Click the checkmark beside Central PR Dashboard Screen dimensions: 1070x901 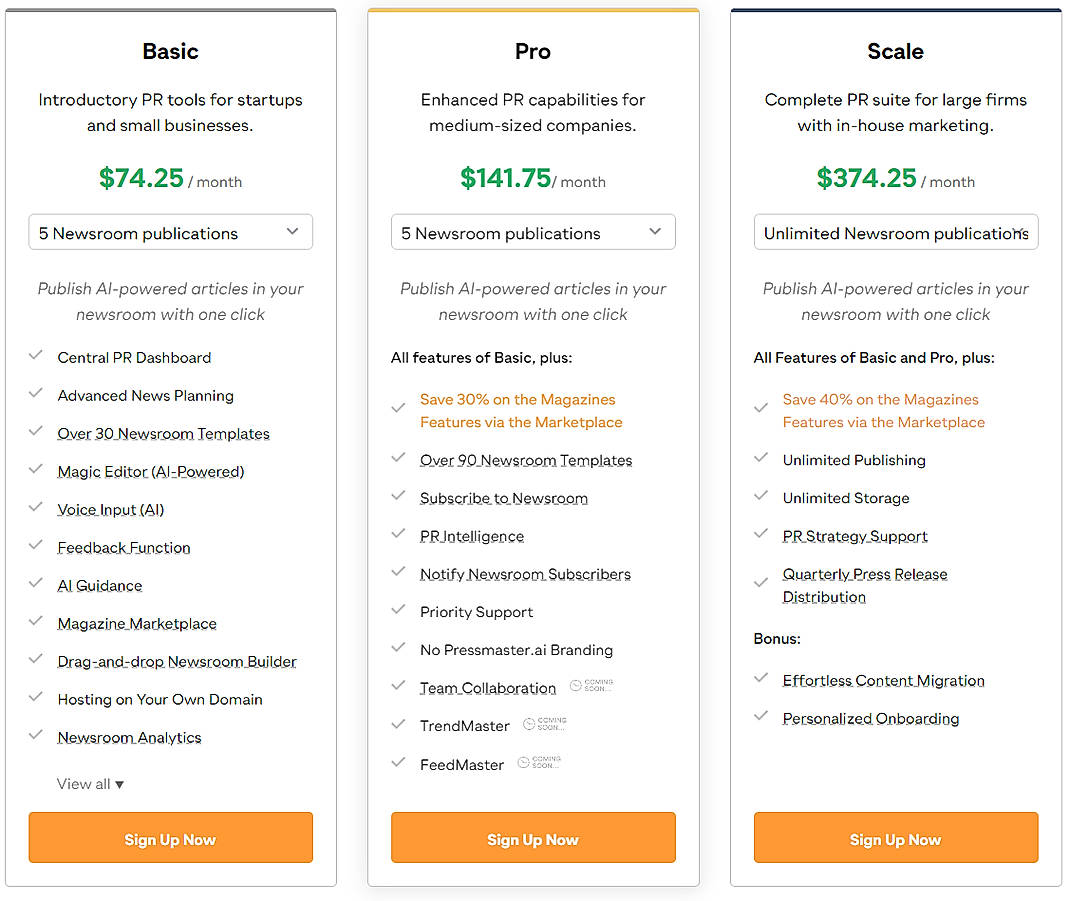click(37, 357)
